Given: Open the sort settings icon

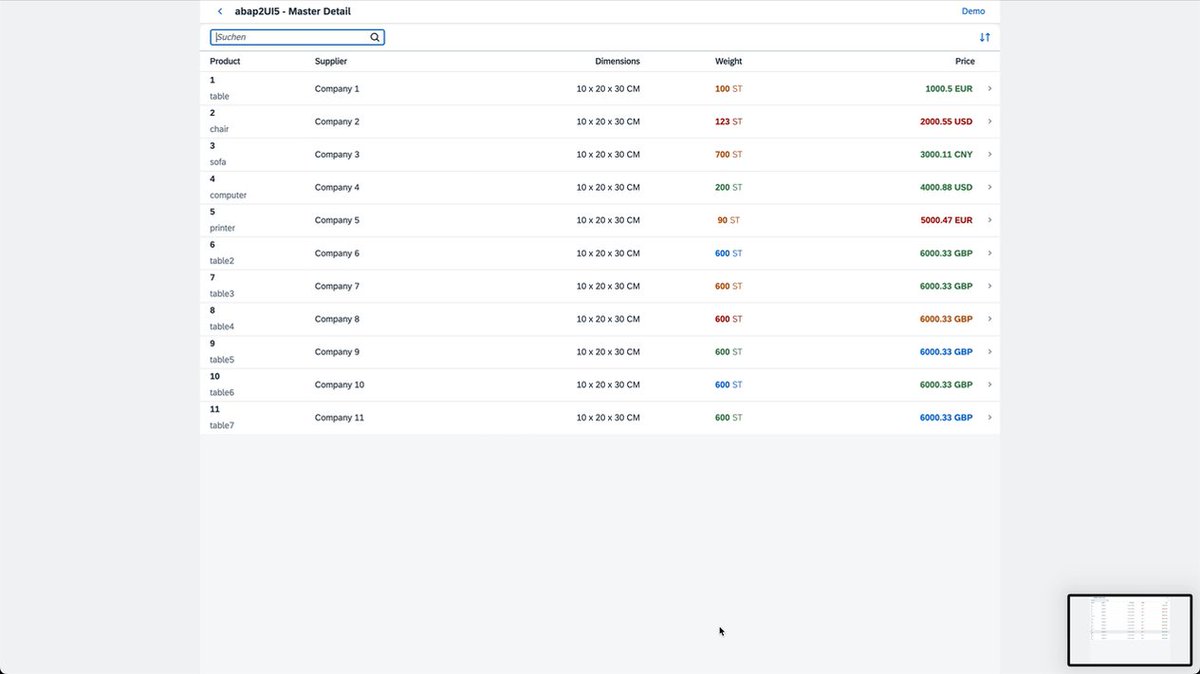Looking at the screenshot, I should tap(985, 37).
